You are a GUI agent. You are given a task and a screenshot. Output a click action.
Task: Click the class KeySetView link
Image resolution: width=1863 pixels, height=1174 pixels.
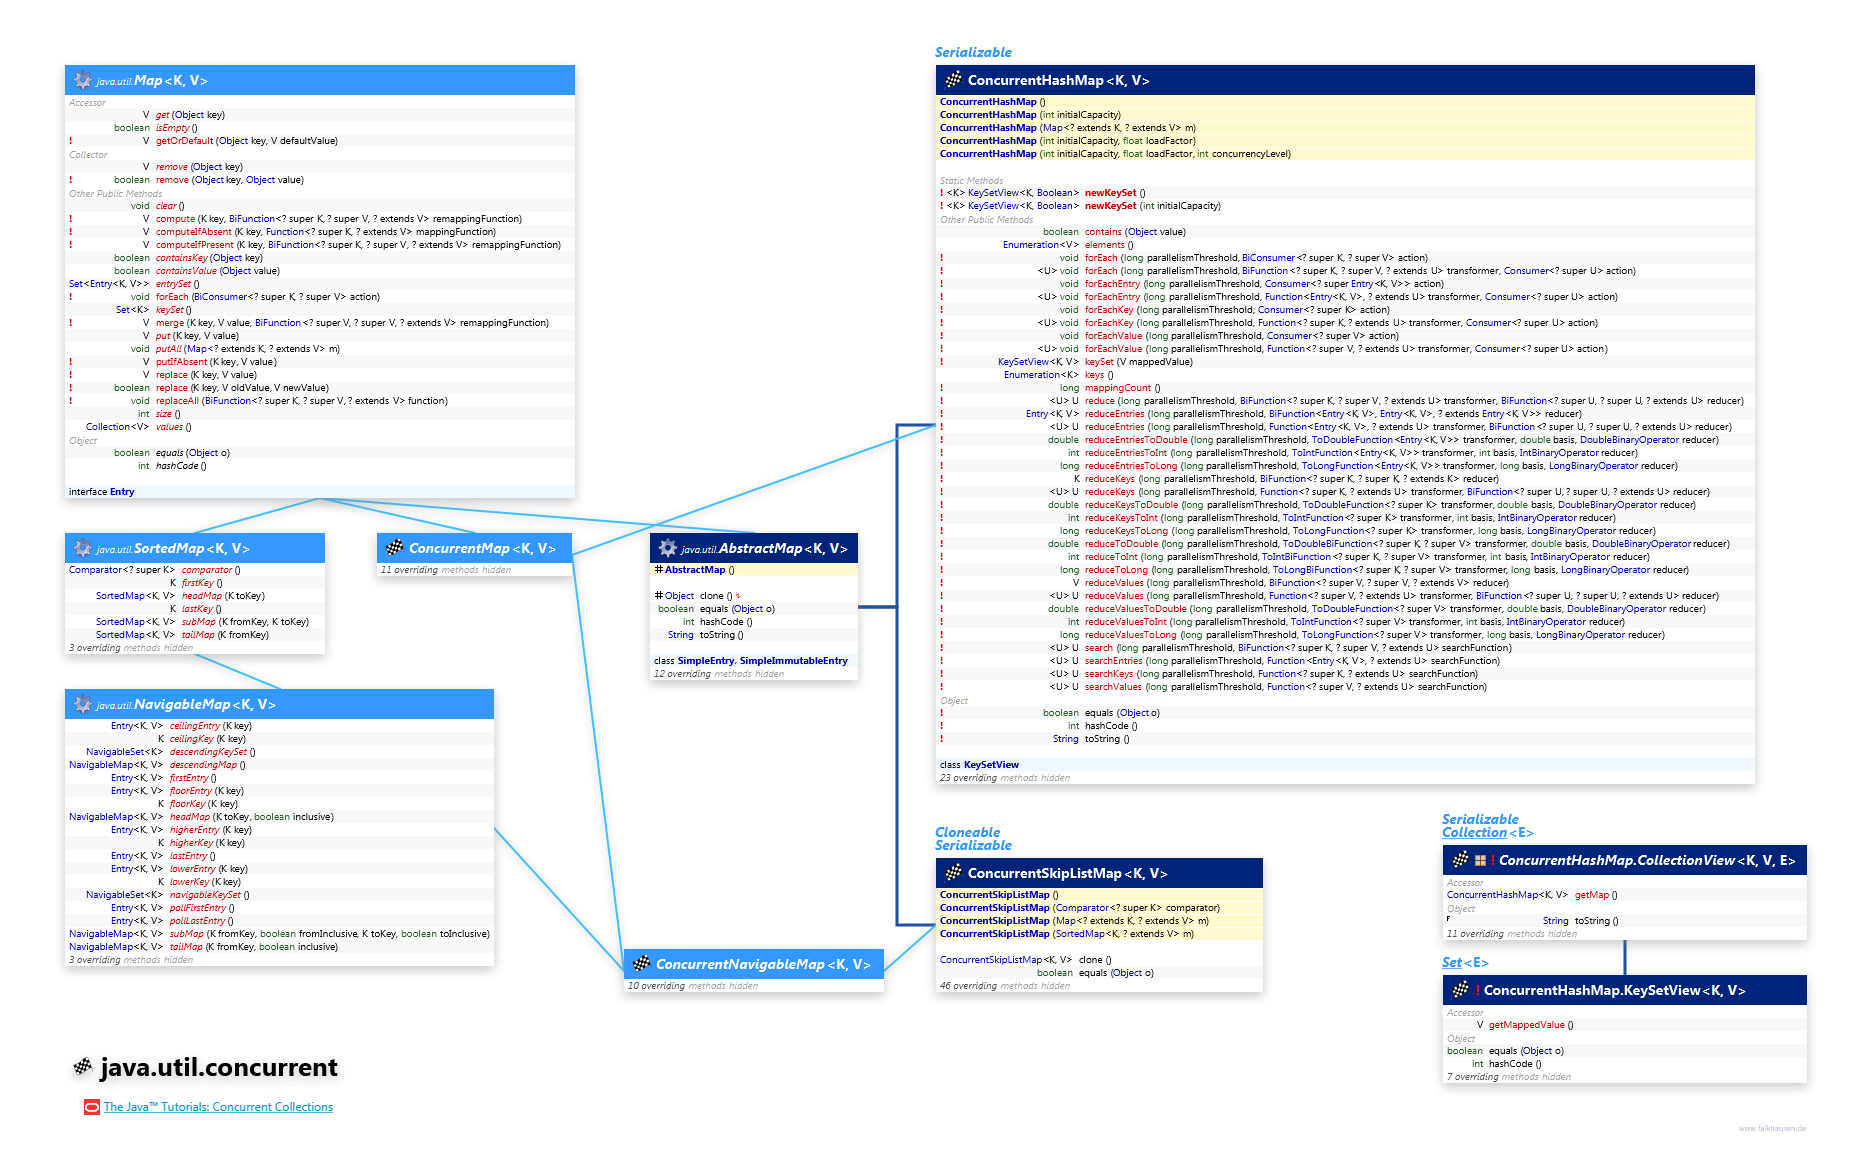coord(991,764)
